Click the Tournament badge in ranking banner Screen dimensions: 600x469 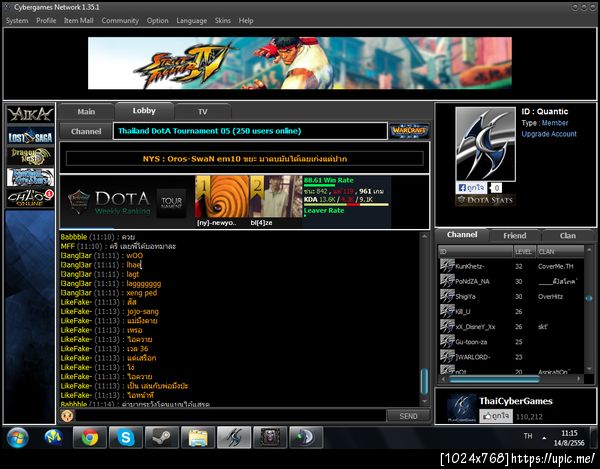[171, 203]
